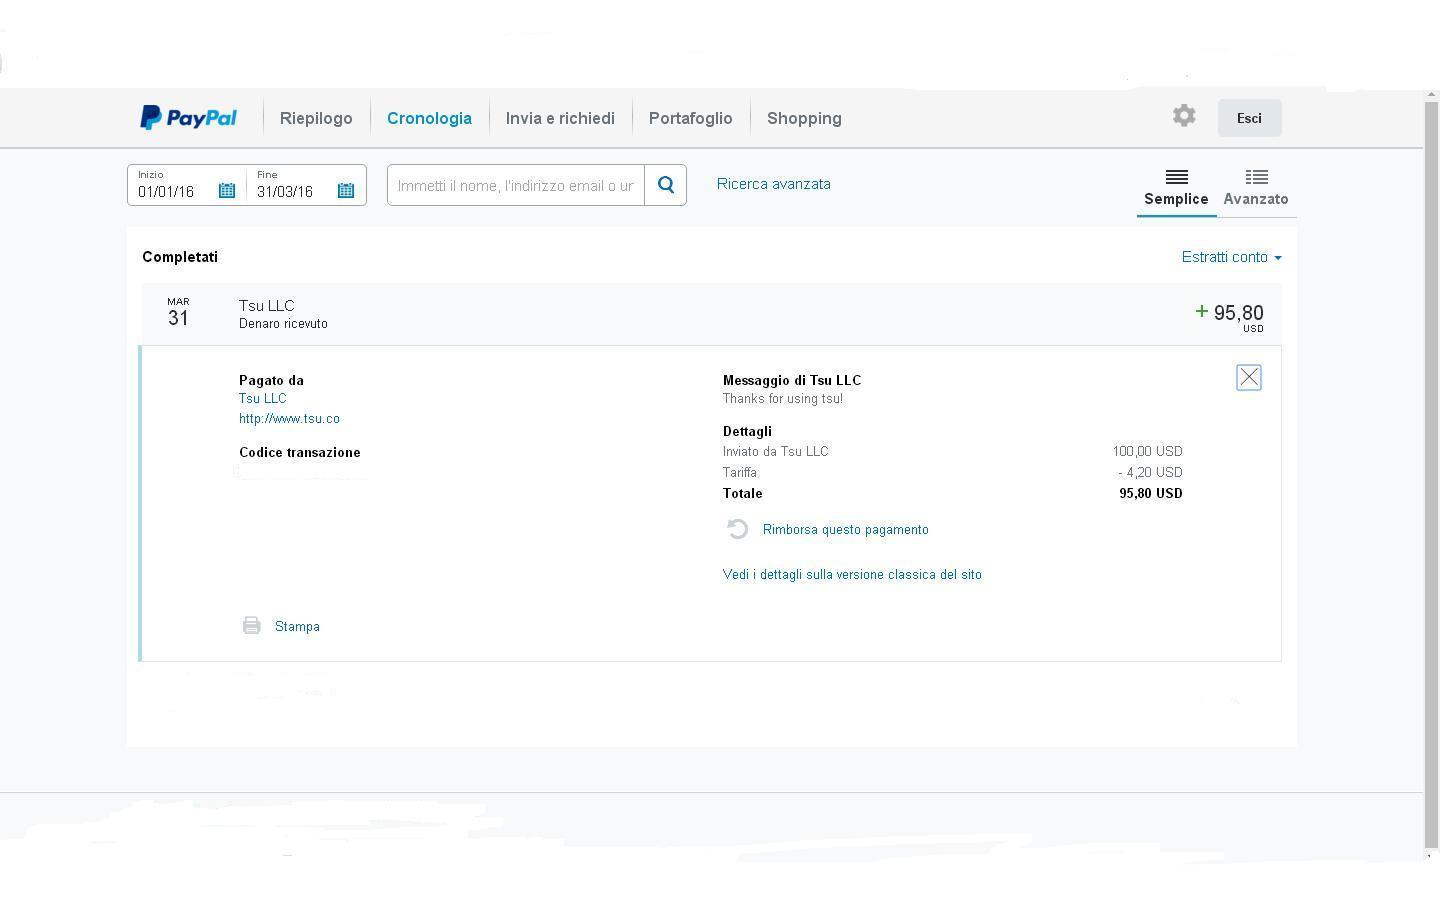
Task: Click the Codice transazione label
Action: coord(300,452)
